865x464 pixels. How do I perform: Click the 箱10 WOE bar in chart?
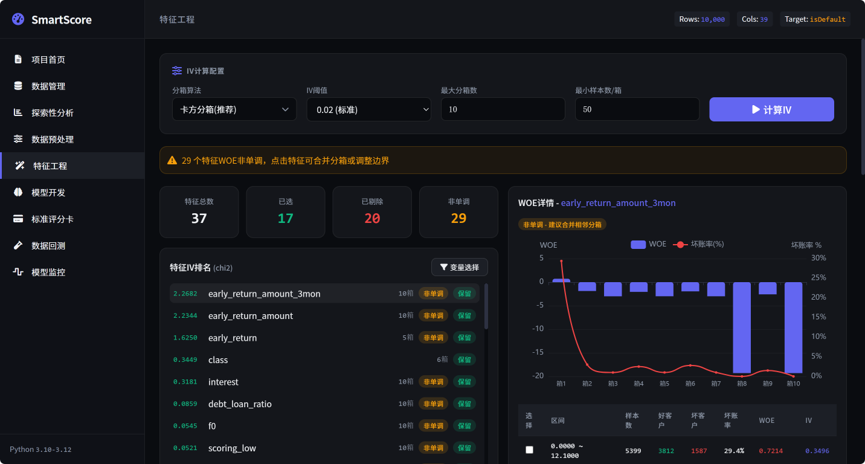[x=793, y=328]
